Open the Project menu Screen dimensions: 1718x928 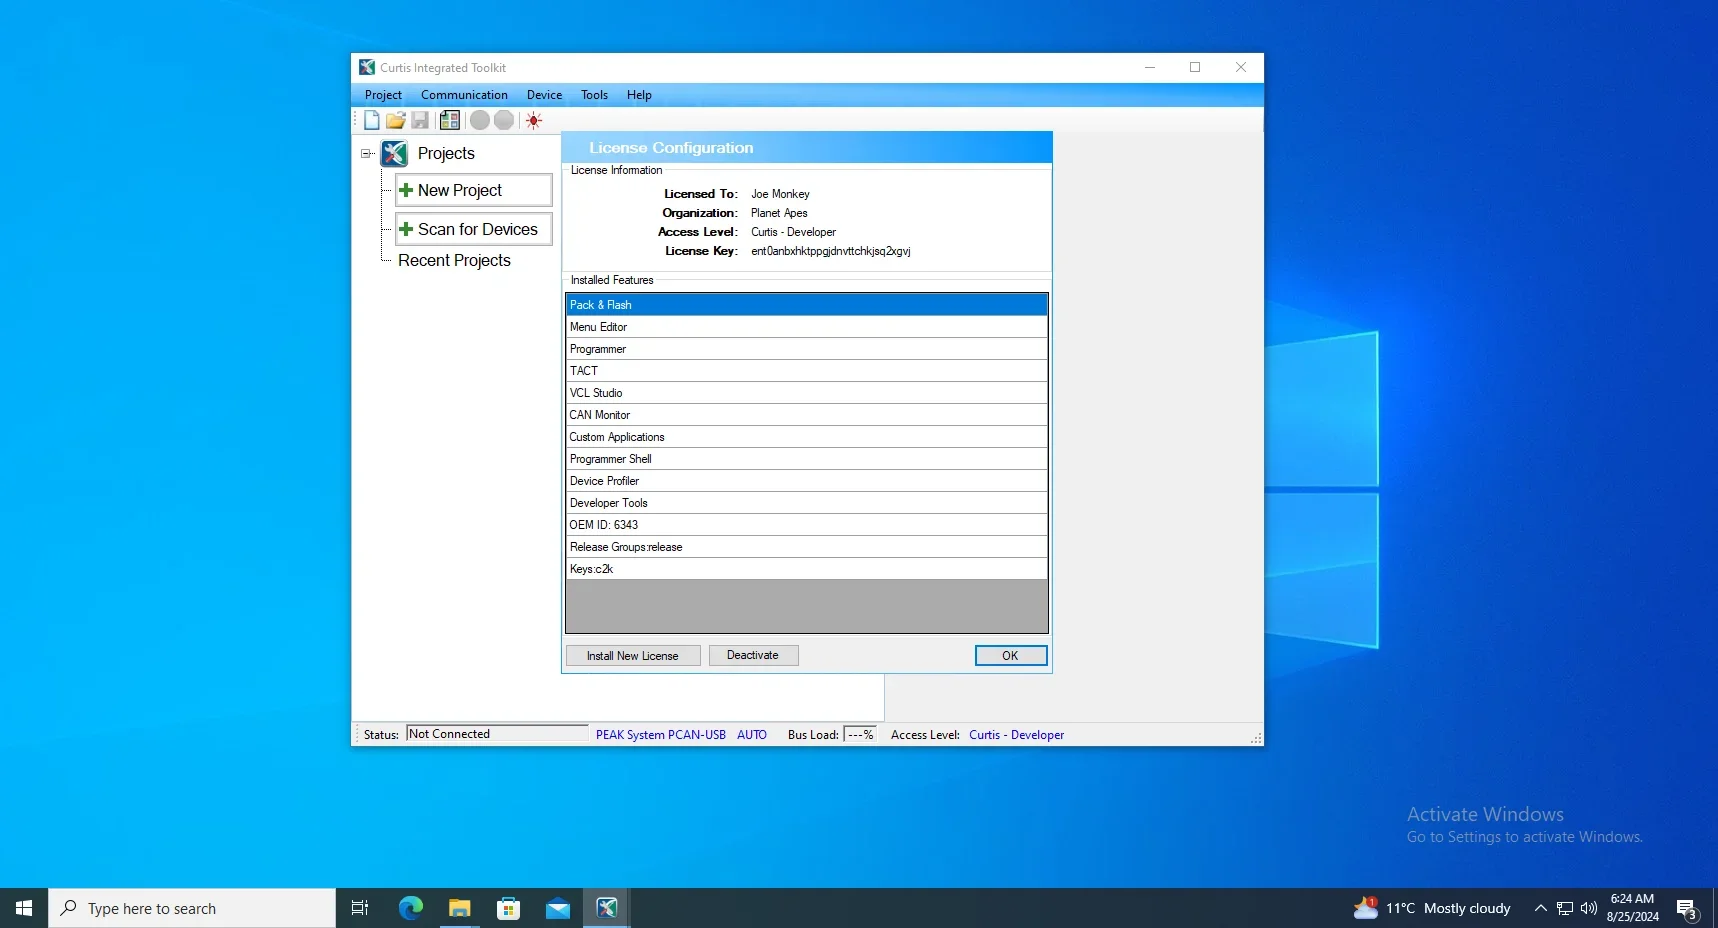click(x=383, y=95)
